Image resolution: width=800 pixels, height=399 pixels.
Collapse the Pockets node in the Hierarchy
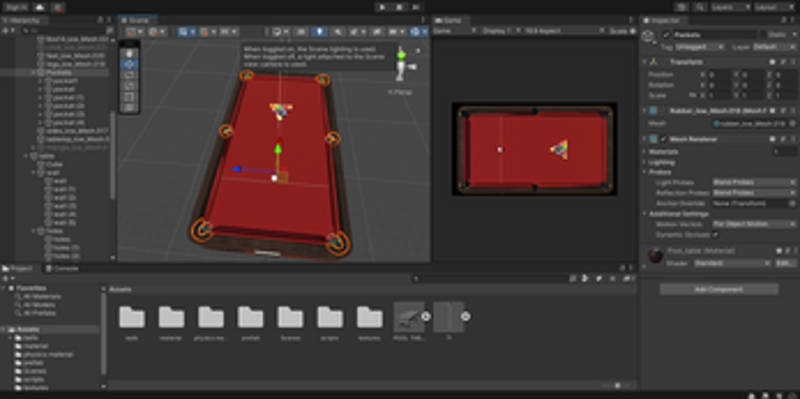coord(33,72)
